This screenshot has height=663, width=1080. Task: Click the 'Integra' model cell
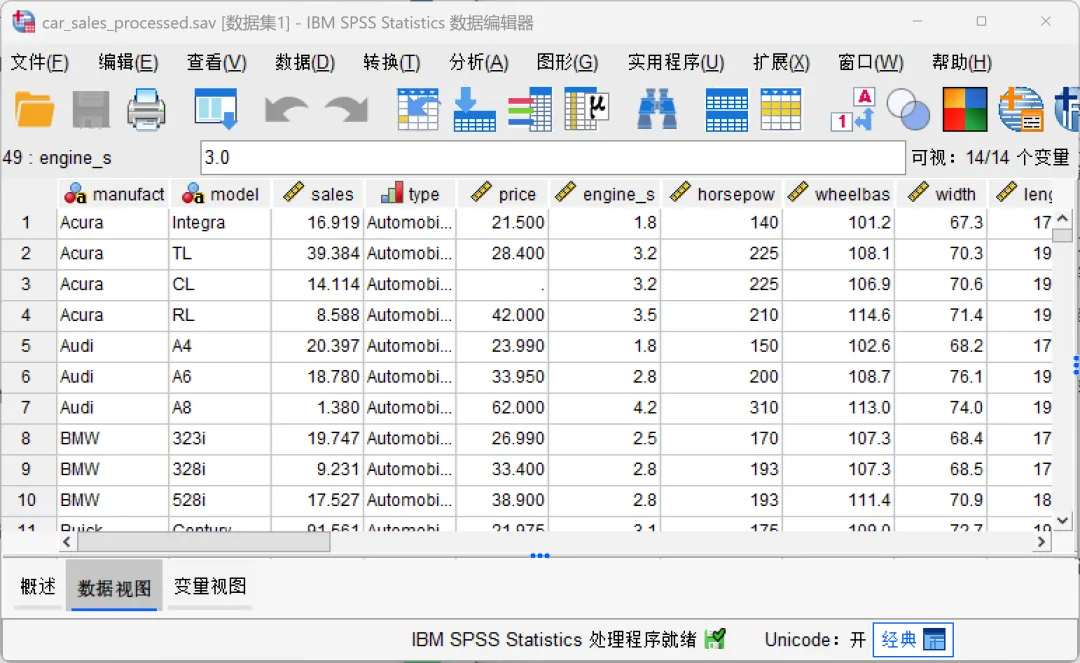click(220, 222)
